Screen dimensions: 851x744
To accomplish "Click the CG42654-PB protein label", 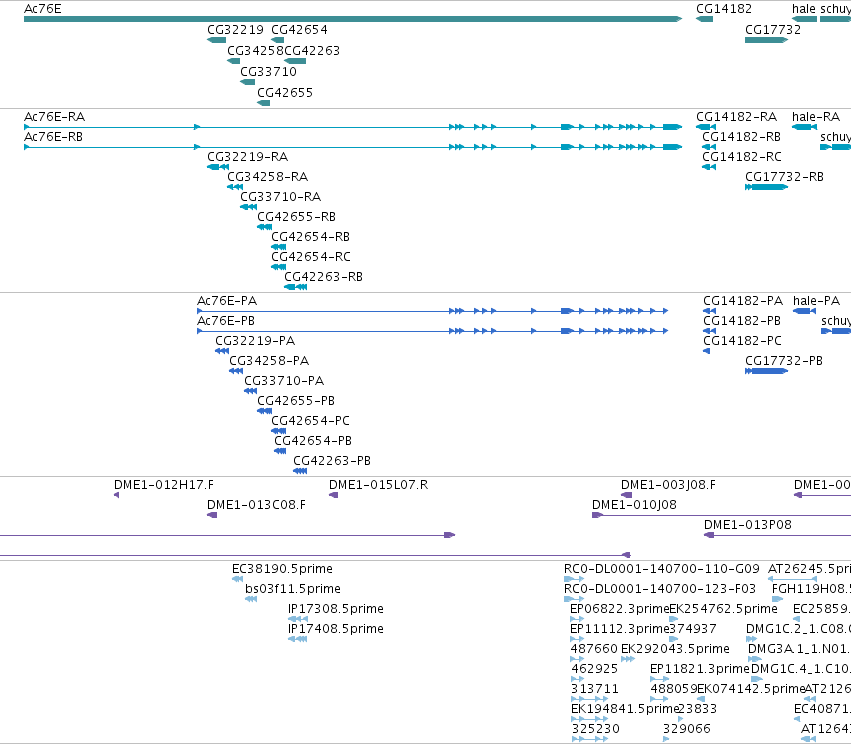I will click(313, 441).
